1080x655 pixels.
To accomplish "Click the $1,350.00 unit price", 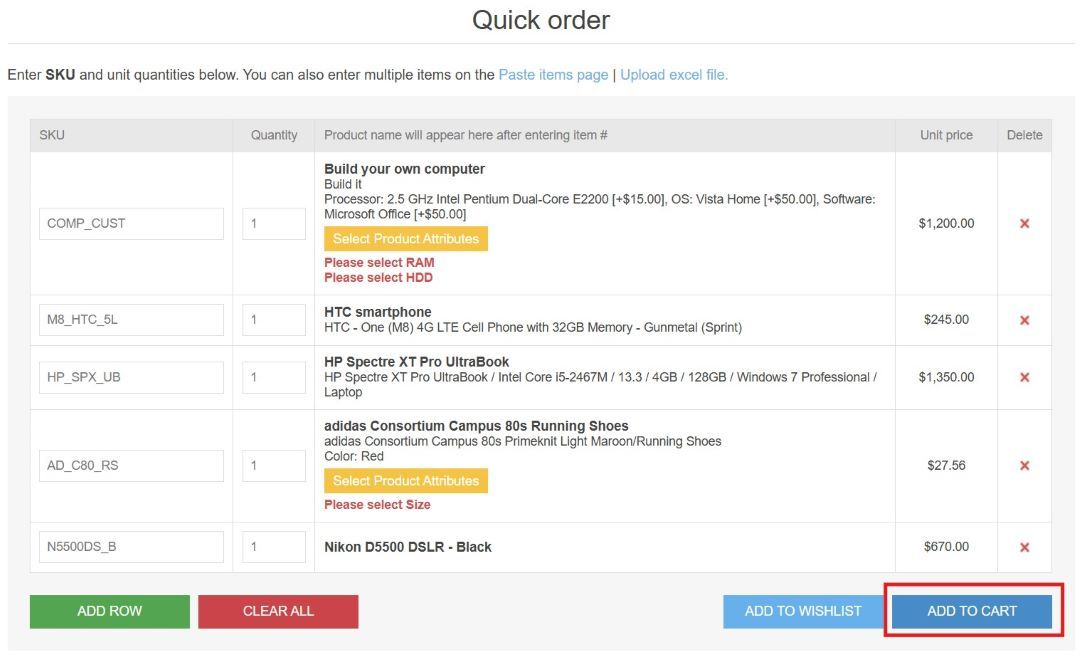I will click(x=946, y=377).
